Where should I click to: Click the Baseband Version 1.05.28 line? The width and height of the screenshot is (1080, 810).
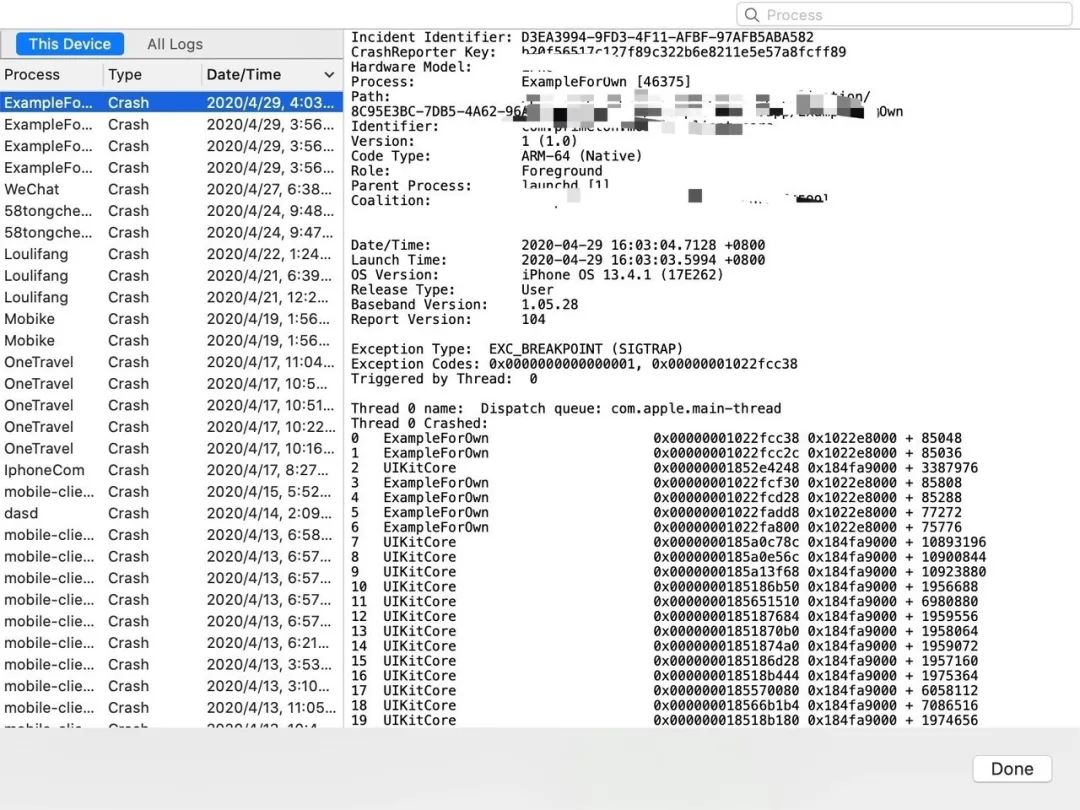[x=464, y=304]
